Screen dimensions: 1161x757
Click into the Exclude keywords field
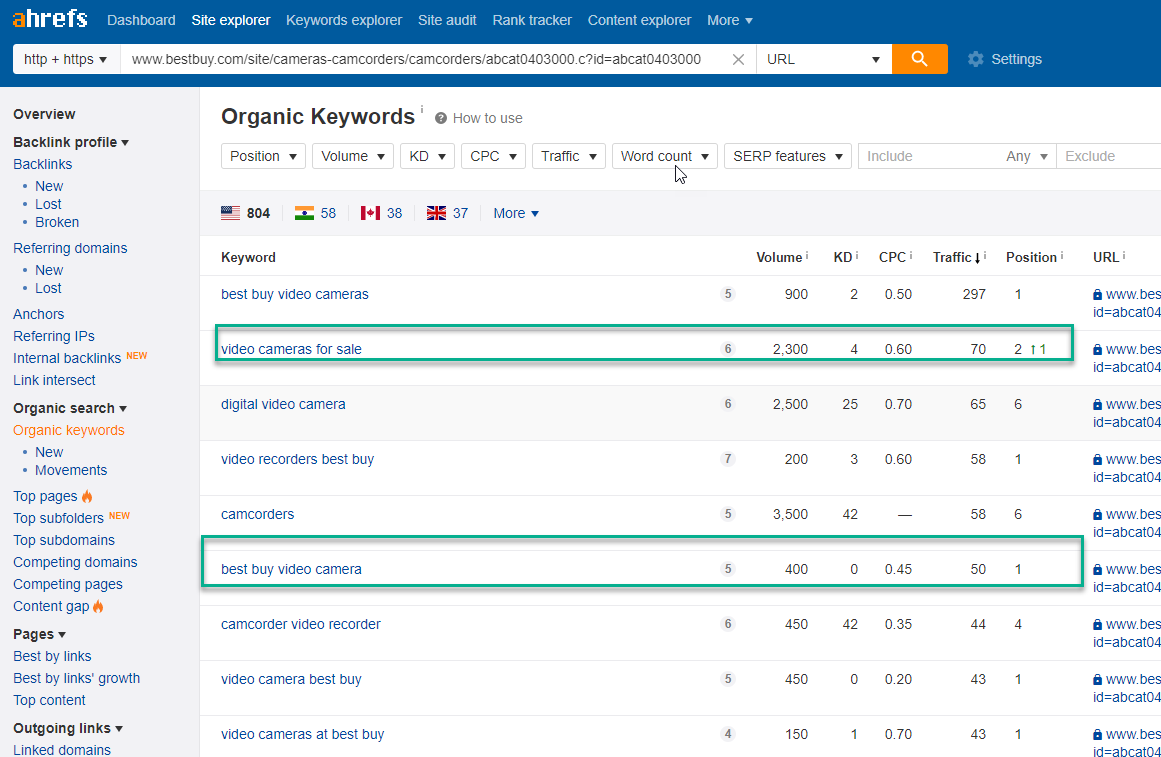click(1108, 156)
